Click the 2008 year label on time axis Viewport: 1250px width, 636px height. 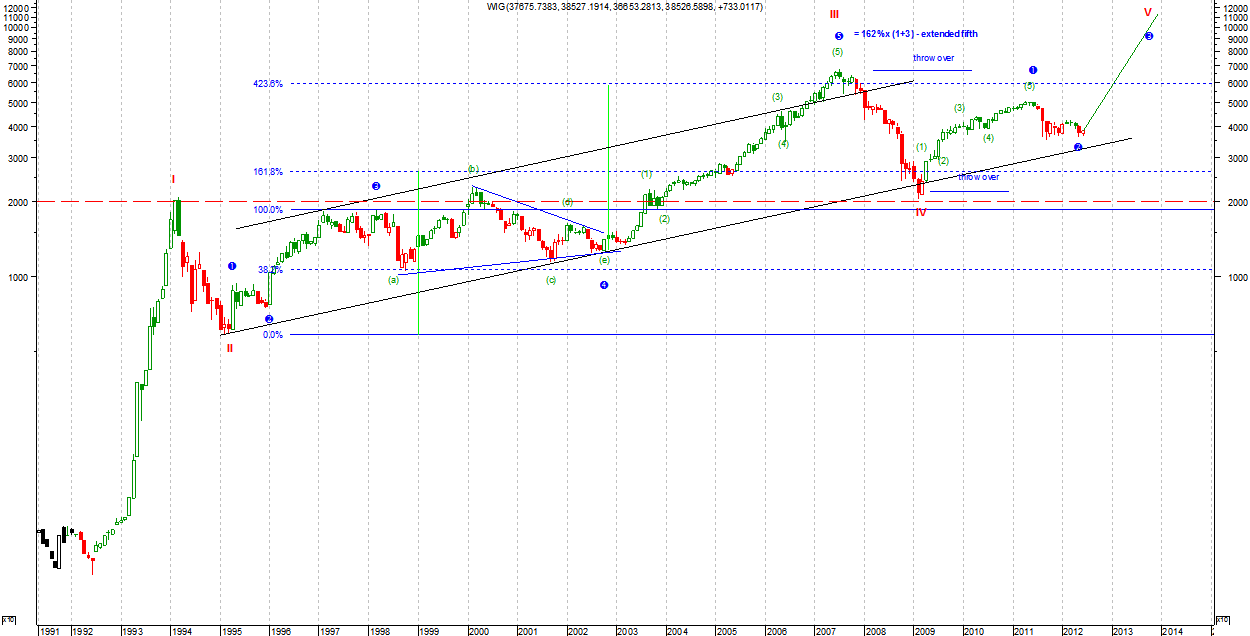(x=874, y=631)
